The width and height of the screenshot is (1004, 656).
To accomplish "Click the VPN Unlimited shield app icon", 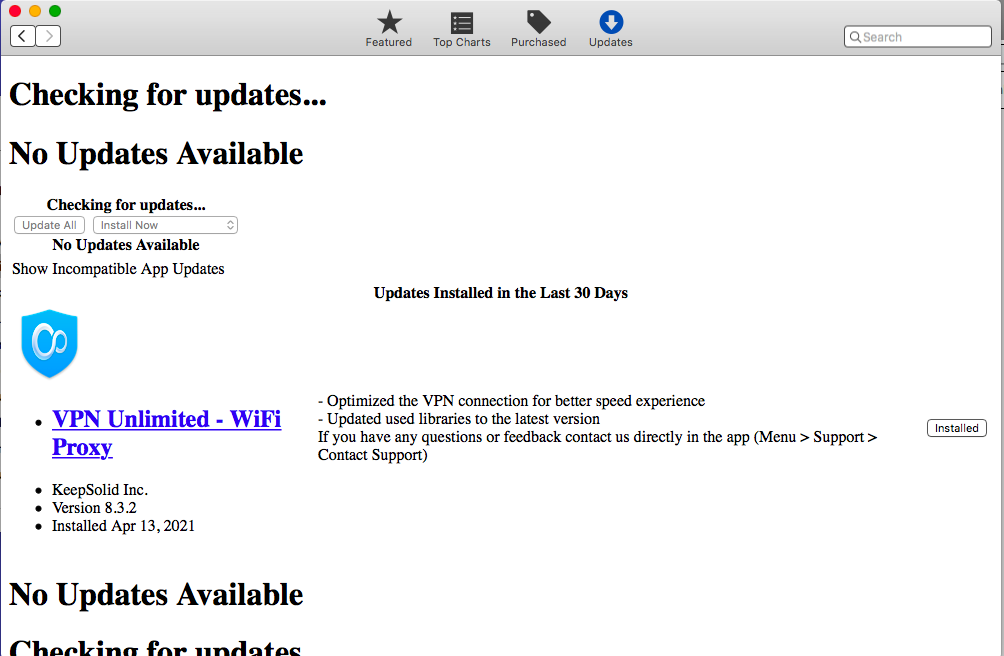I will coord(49,344).
